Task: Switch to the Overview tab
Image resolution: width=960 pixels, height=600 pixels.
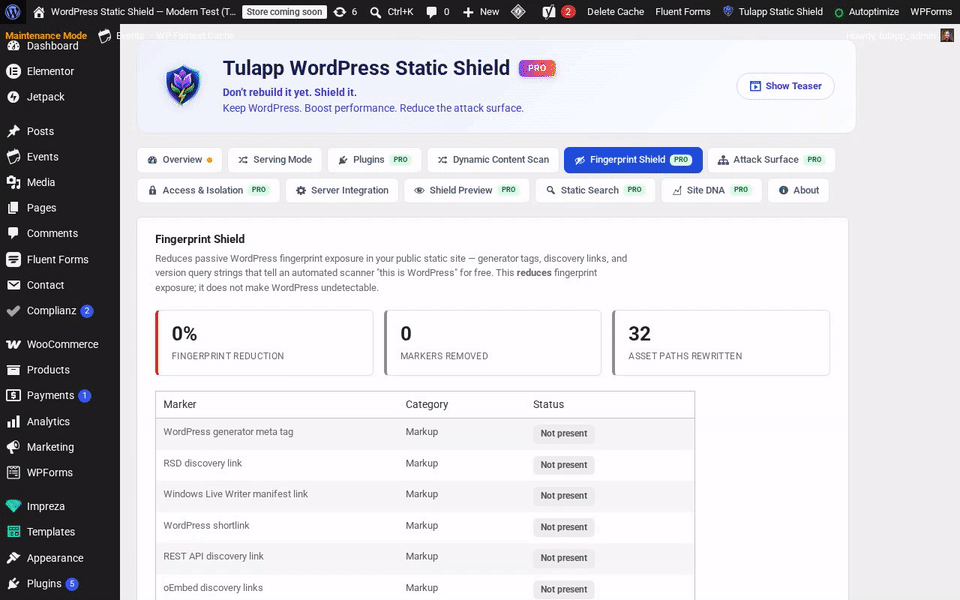Action: 180,160
